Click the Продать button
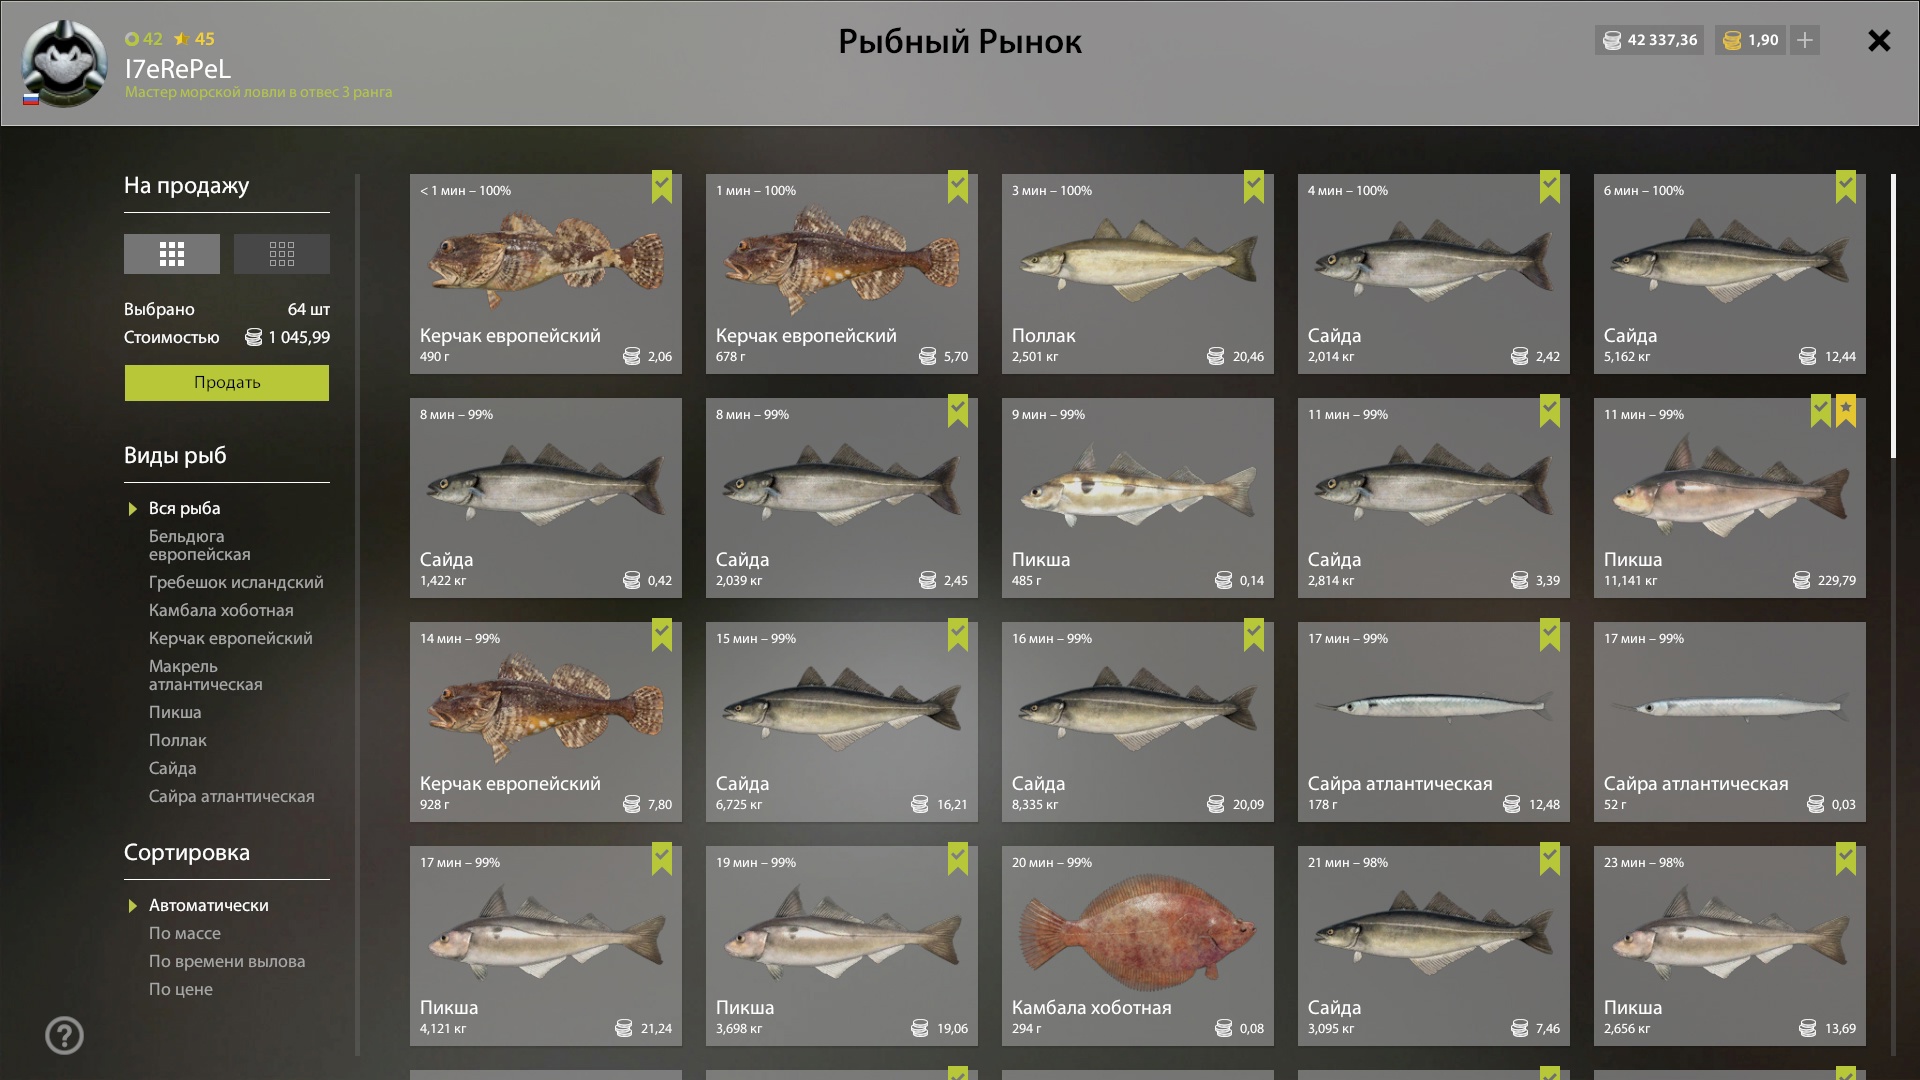Screen dimensions: 1920x1080 pyautogui.click(x=227, y=383)
